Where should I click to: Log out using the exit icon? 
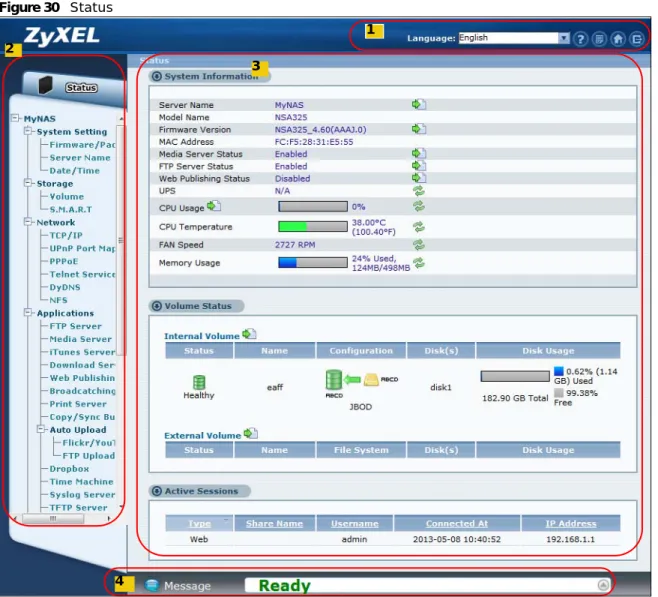[637, 39]
